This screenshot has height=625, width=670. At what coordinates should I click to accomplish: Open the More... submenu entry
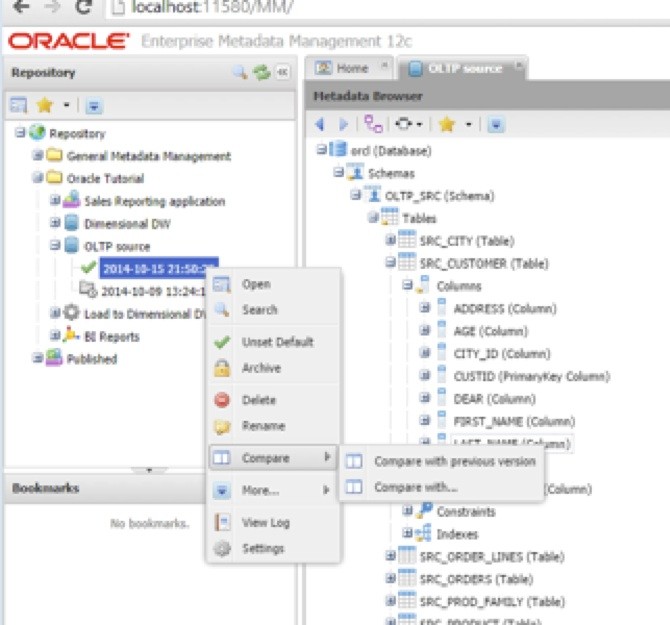pyautogui.click(x=273, y=490)
